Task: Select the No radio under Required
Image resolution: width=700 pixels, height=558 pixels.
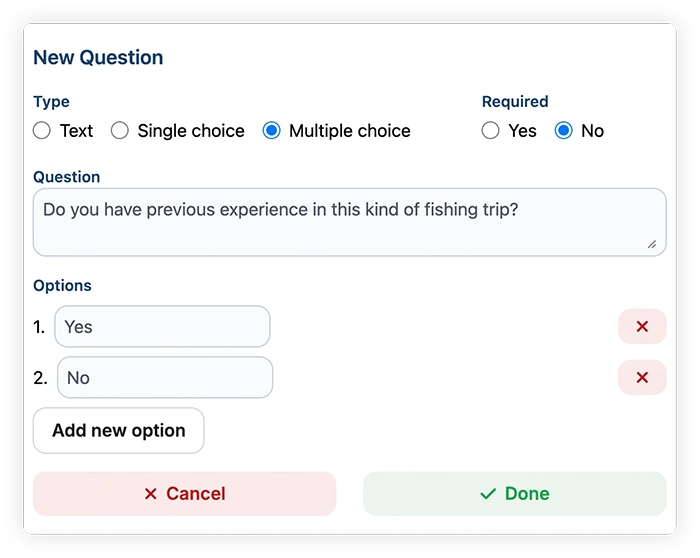Action: (x=564, y=131)
